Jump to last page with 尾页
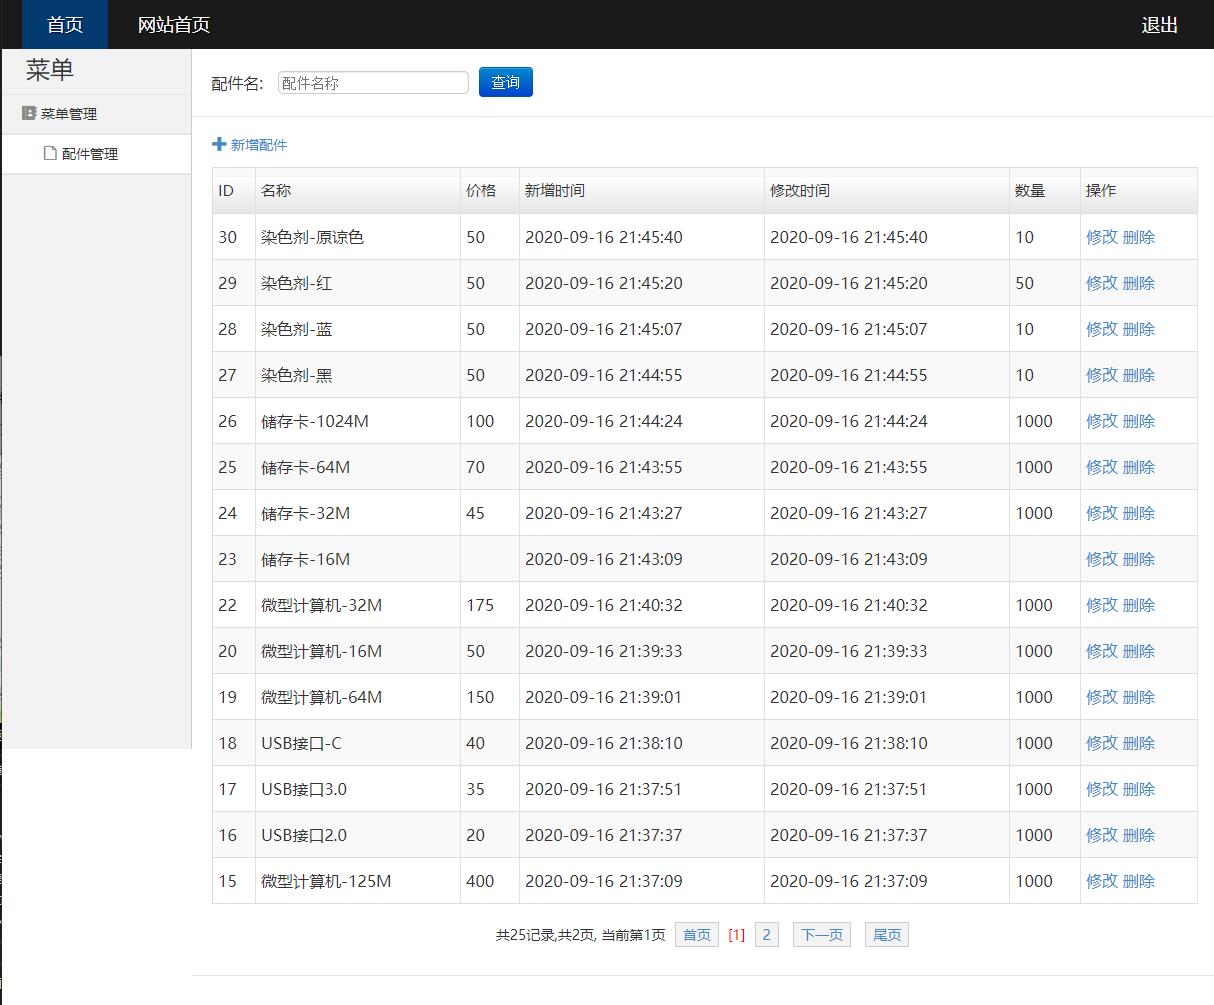1214x1005 pixels. coord(886,935)
